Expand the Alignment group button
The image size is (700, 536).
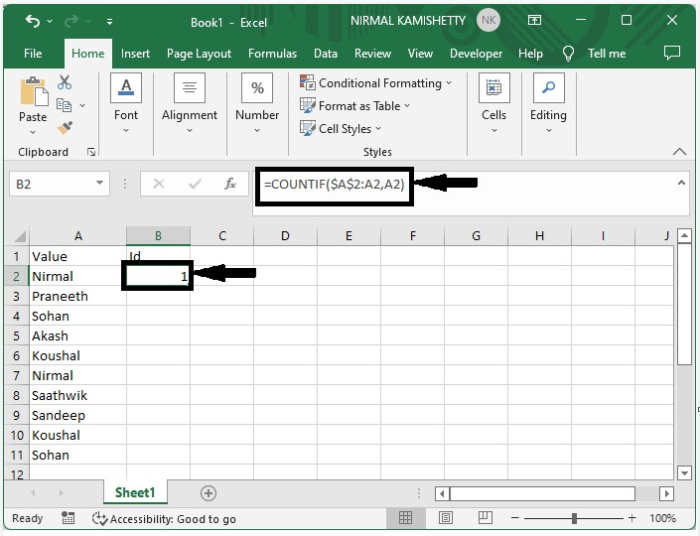click(189, 104)
